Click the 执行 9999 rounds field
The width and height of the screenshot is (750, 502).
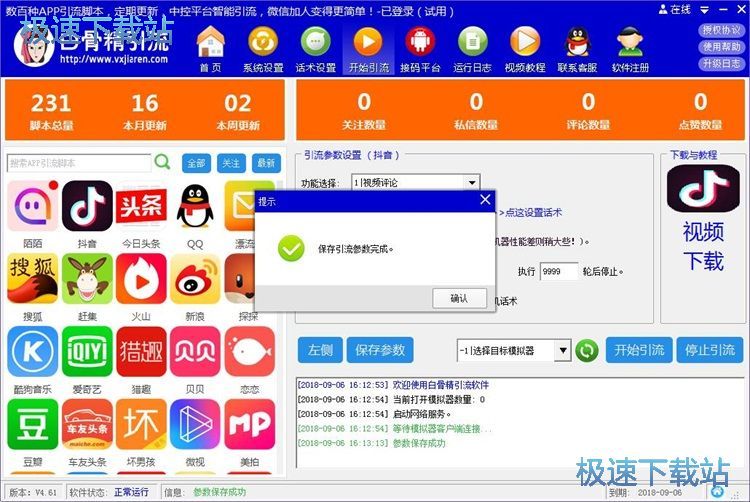[x=559, y=272]
